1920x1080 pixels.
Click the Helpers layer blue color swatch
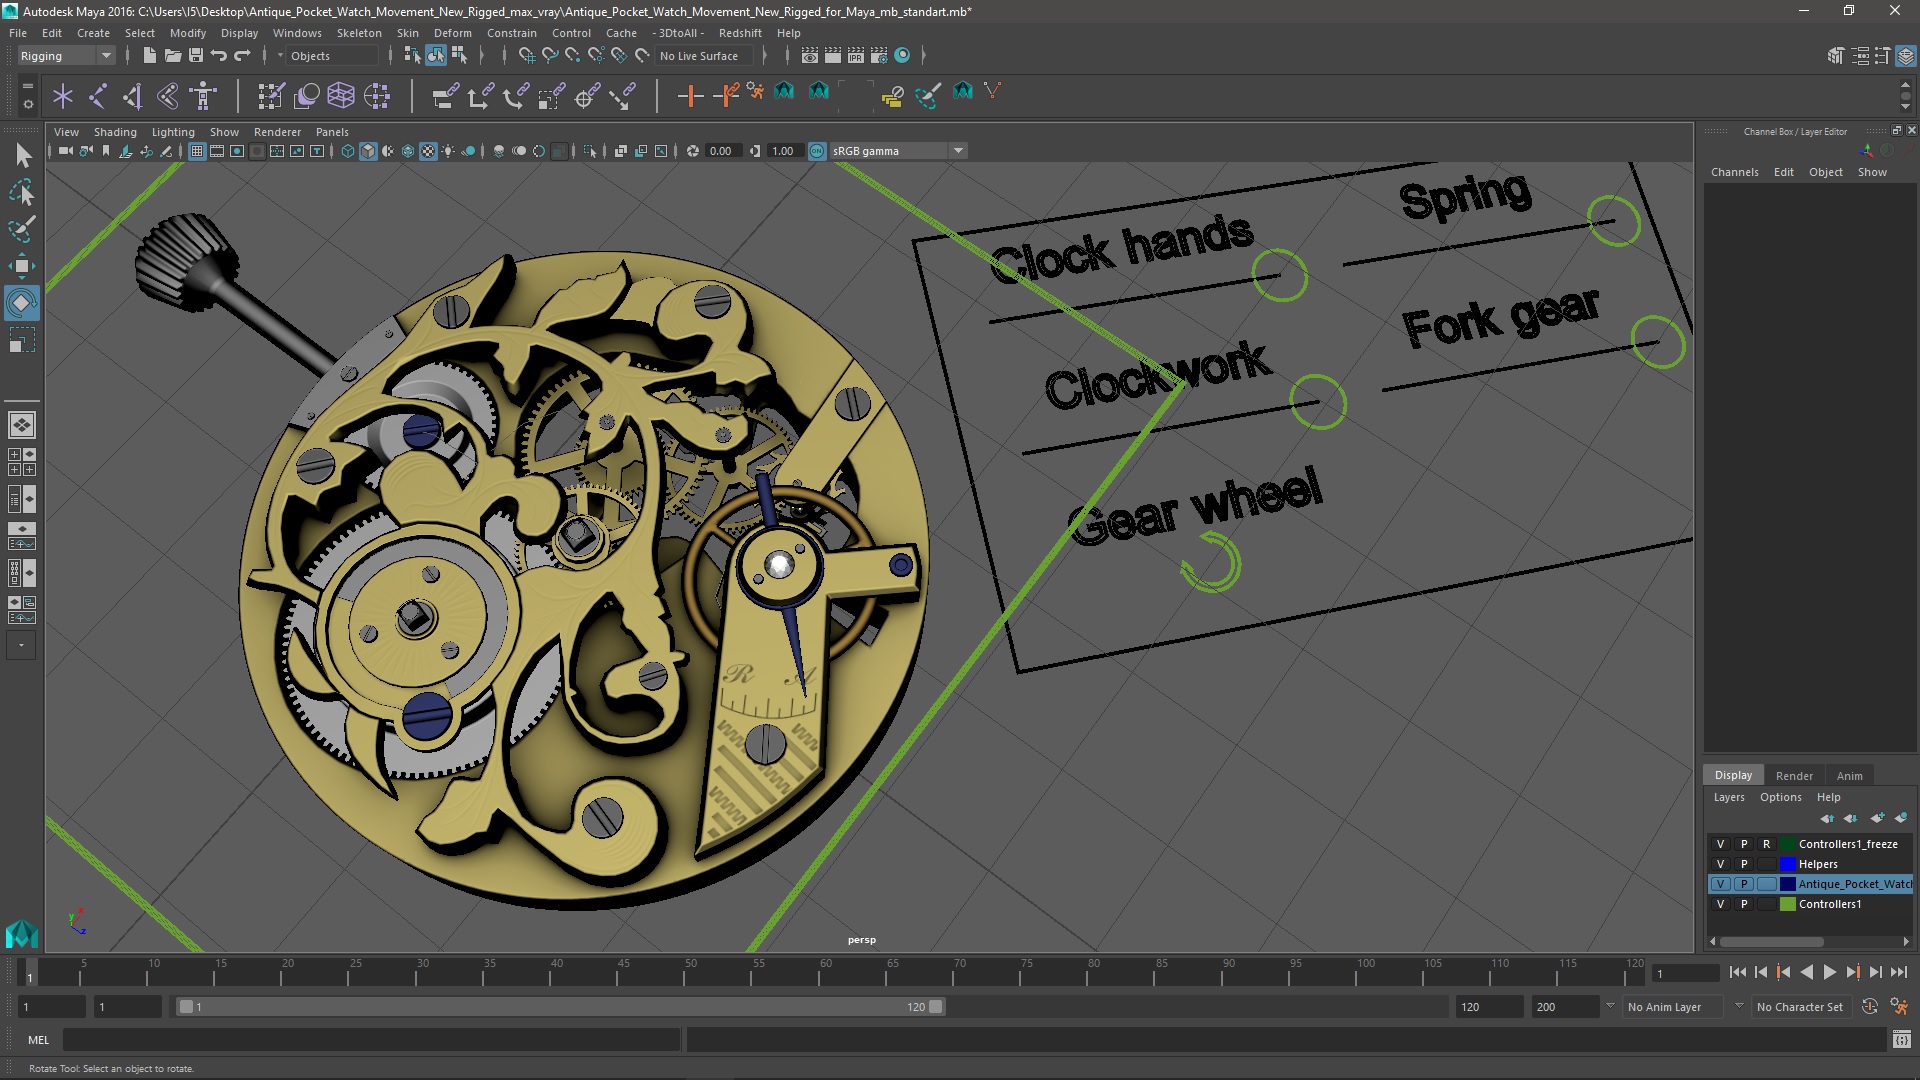(1787, 864)
